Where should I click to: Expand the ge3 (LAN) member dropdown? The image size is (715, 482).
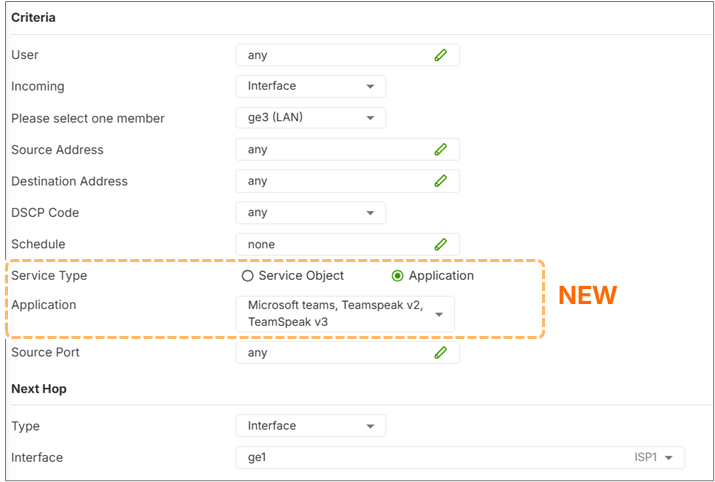[x=310, y=118]
